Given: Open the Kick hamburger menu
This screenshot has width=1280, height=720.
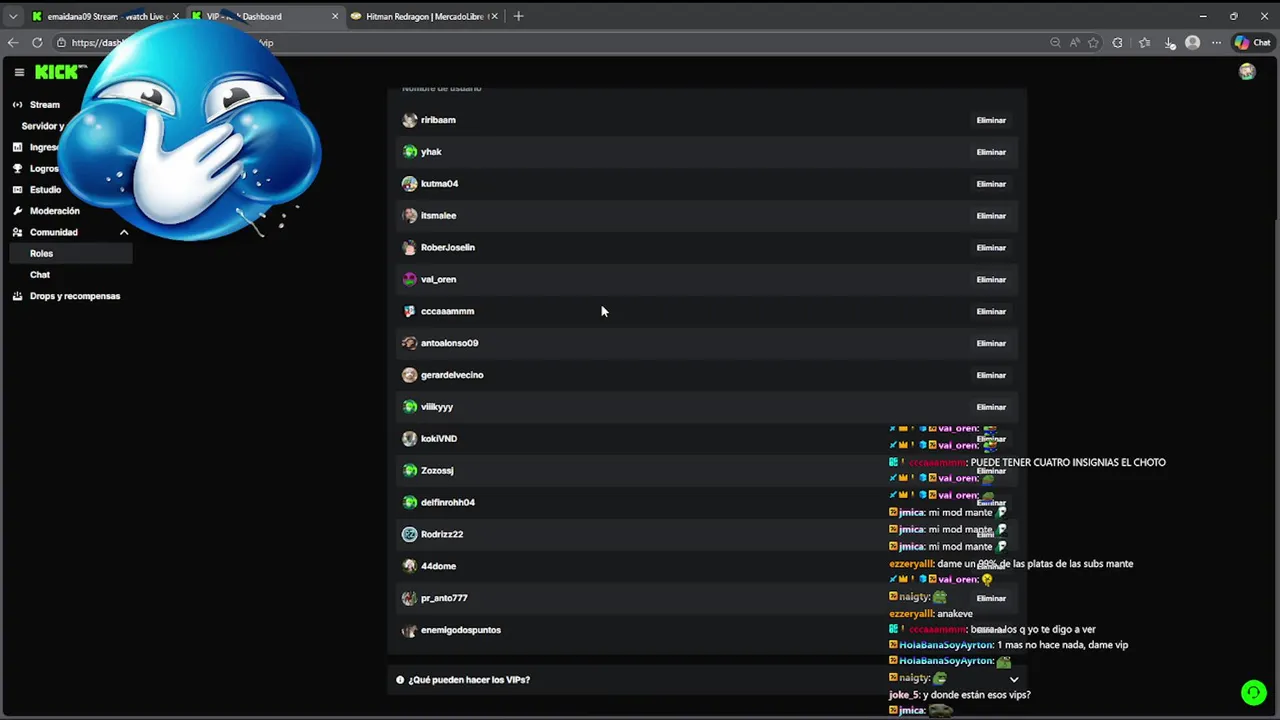Looking at the screenshot, I should (x=19, y=72).
